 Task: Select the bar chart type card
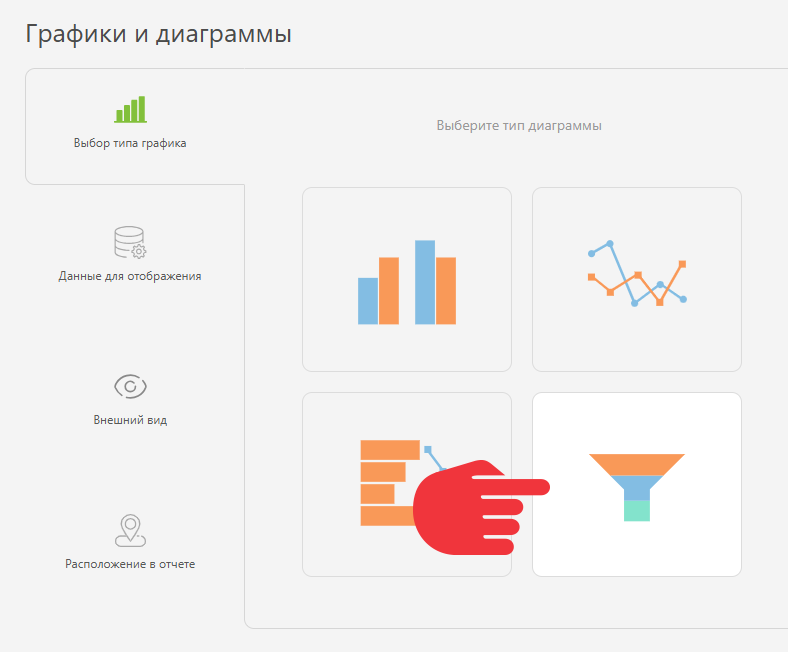point(407,280)
